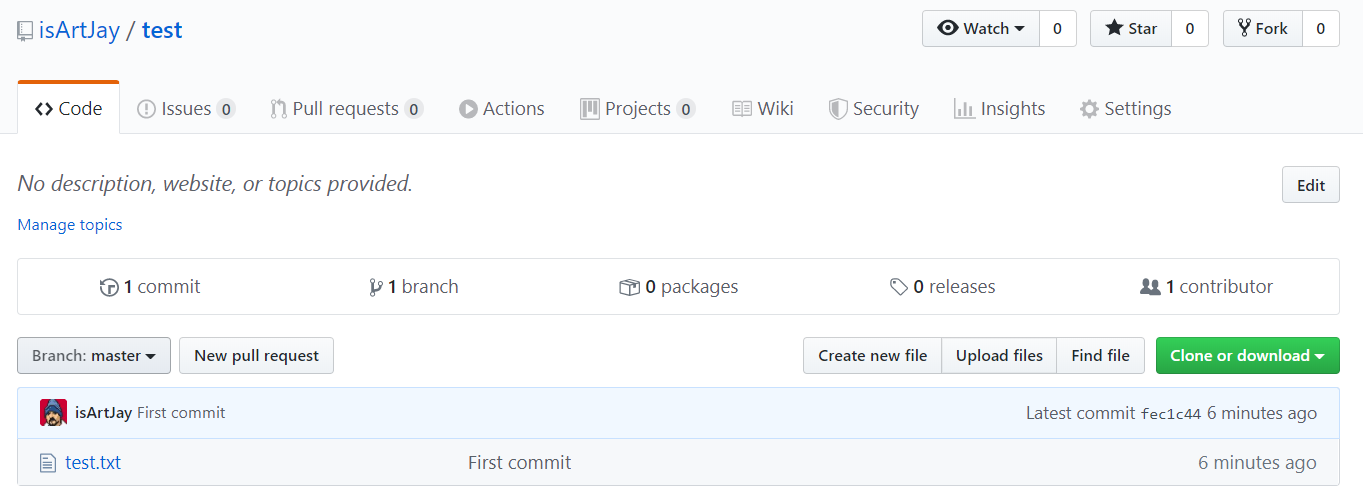Click the releases tag icon
Viewport: 1363px width, 499px height.
[899, 287]
